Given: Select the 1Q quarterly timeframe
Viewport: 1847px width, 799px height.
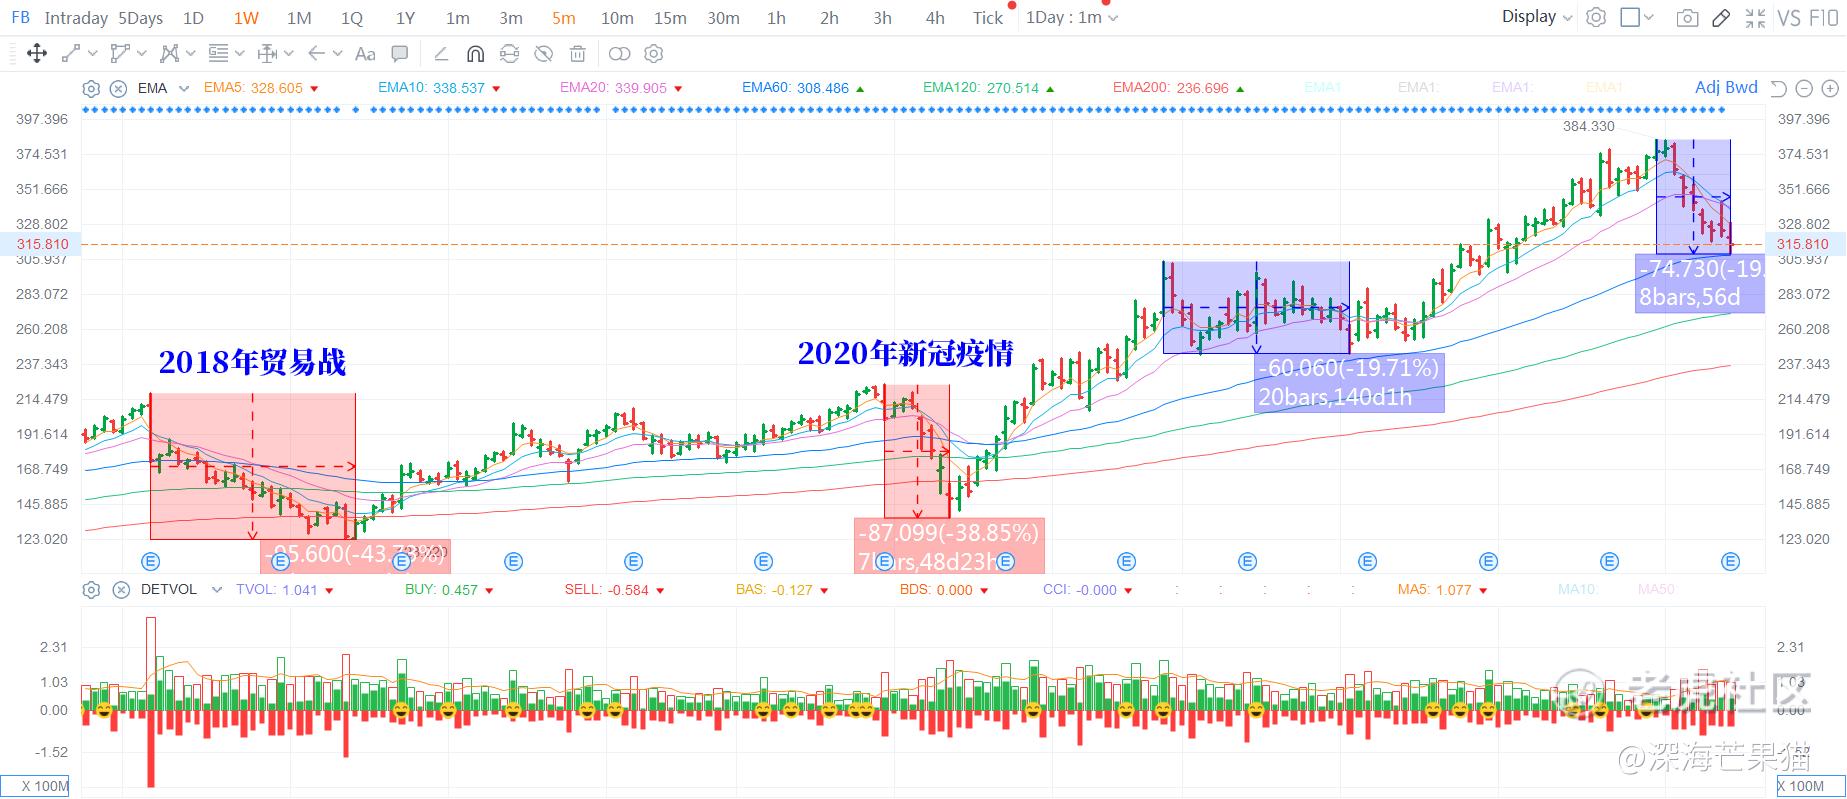Looking at the screenshot, I should 352,18.
